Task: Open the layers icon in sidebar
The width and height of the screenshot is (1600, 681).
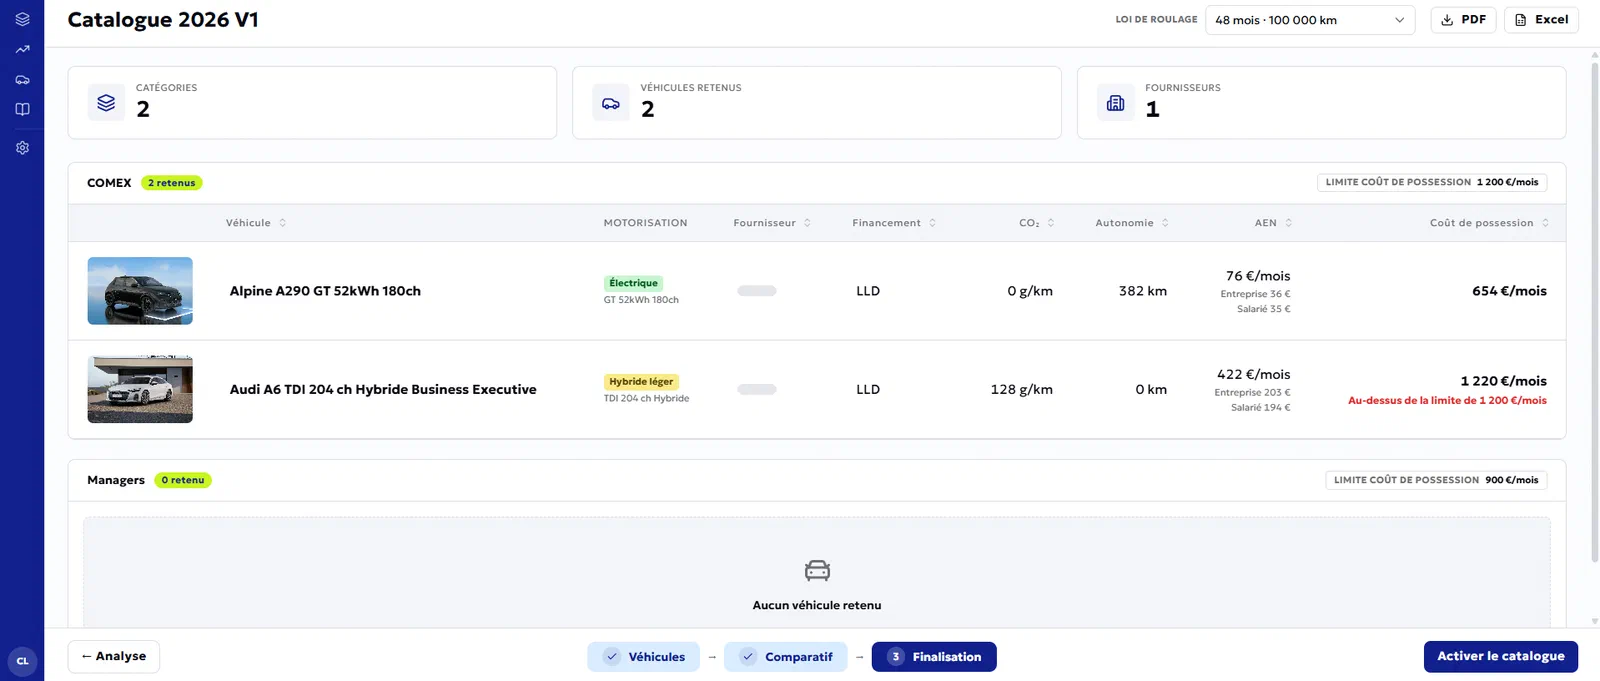Action: (22, 19)
